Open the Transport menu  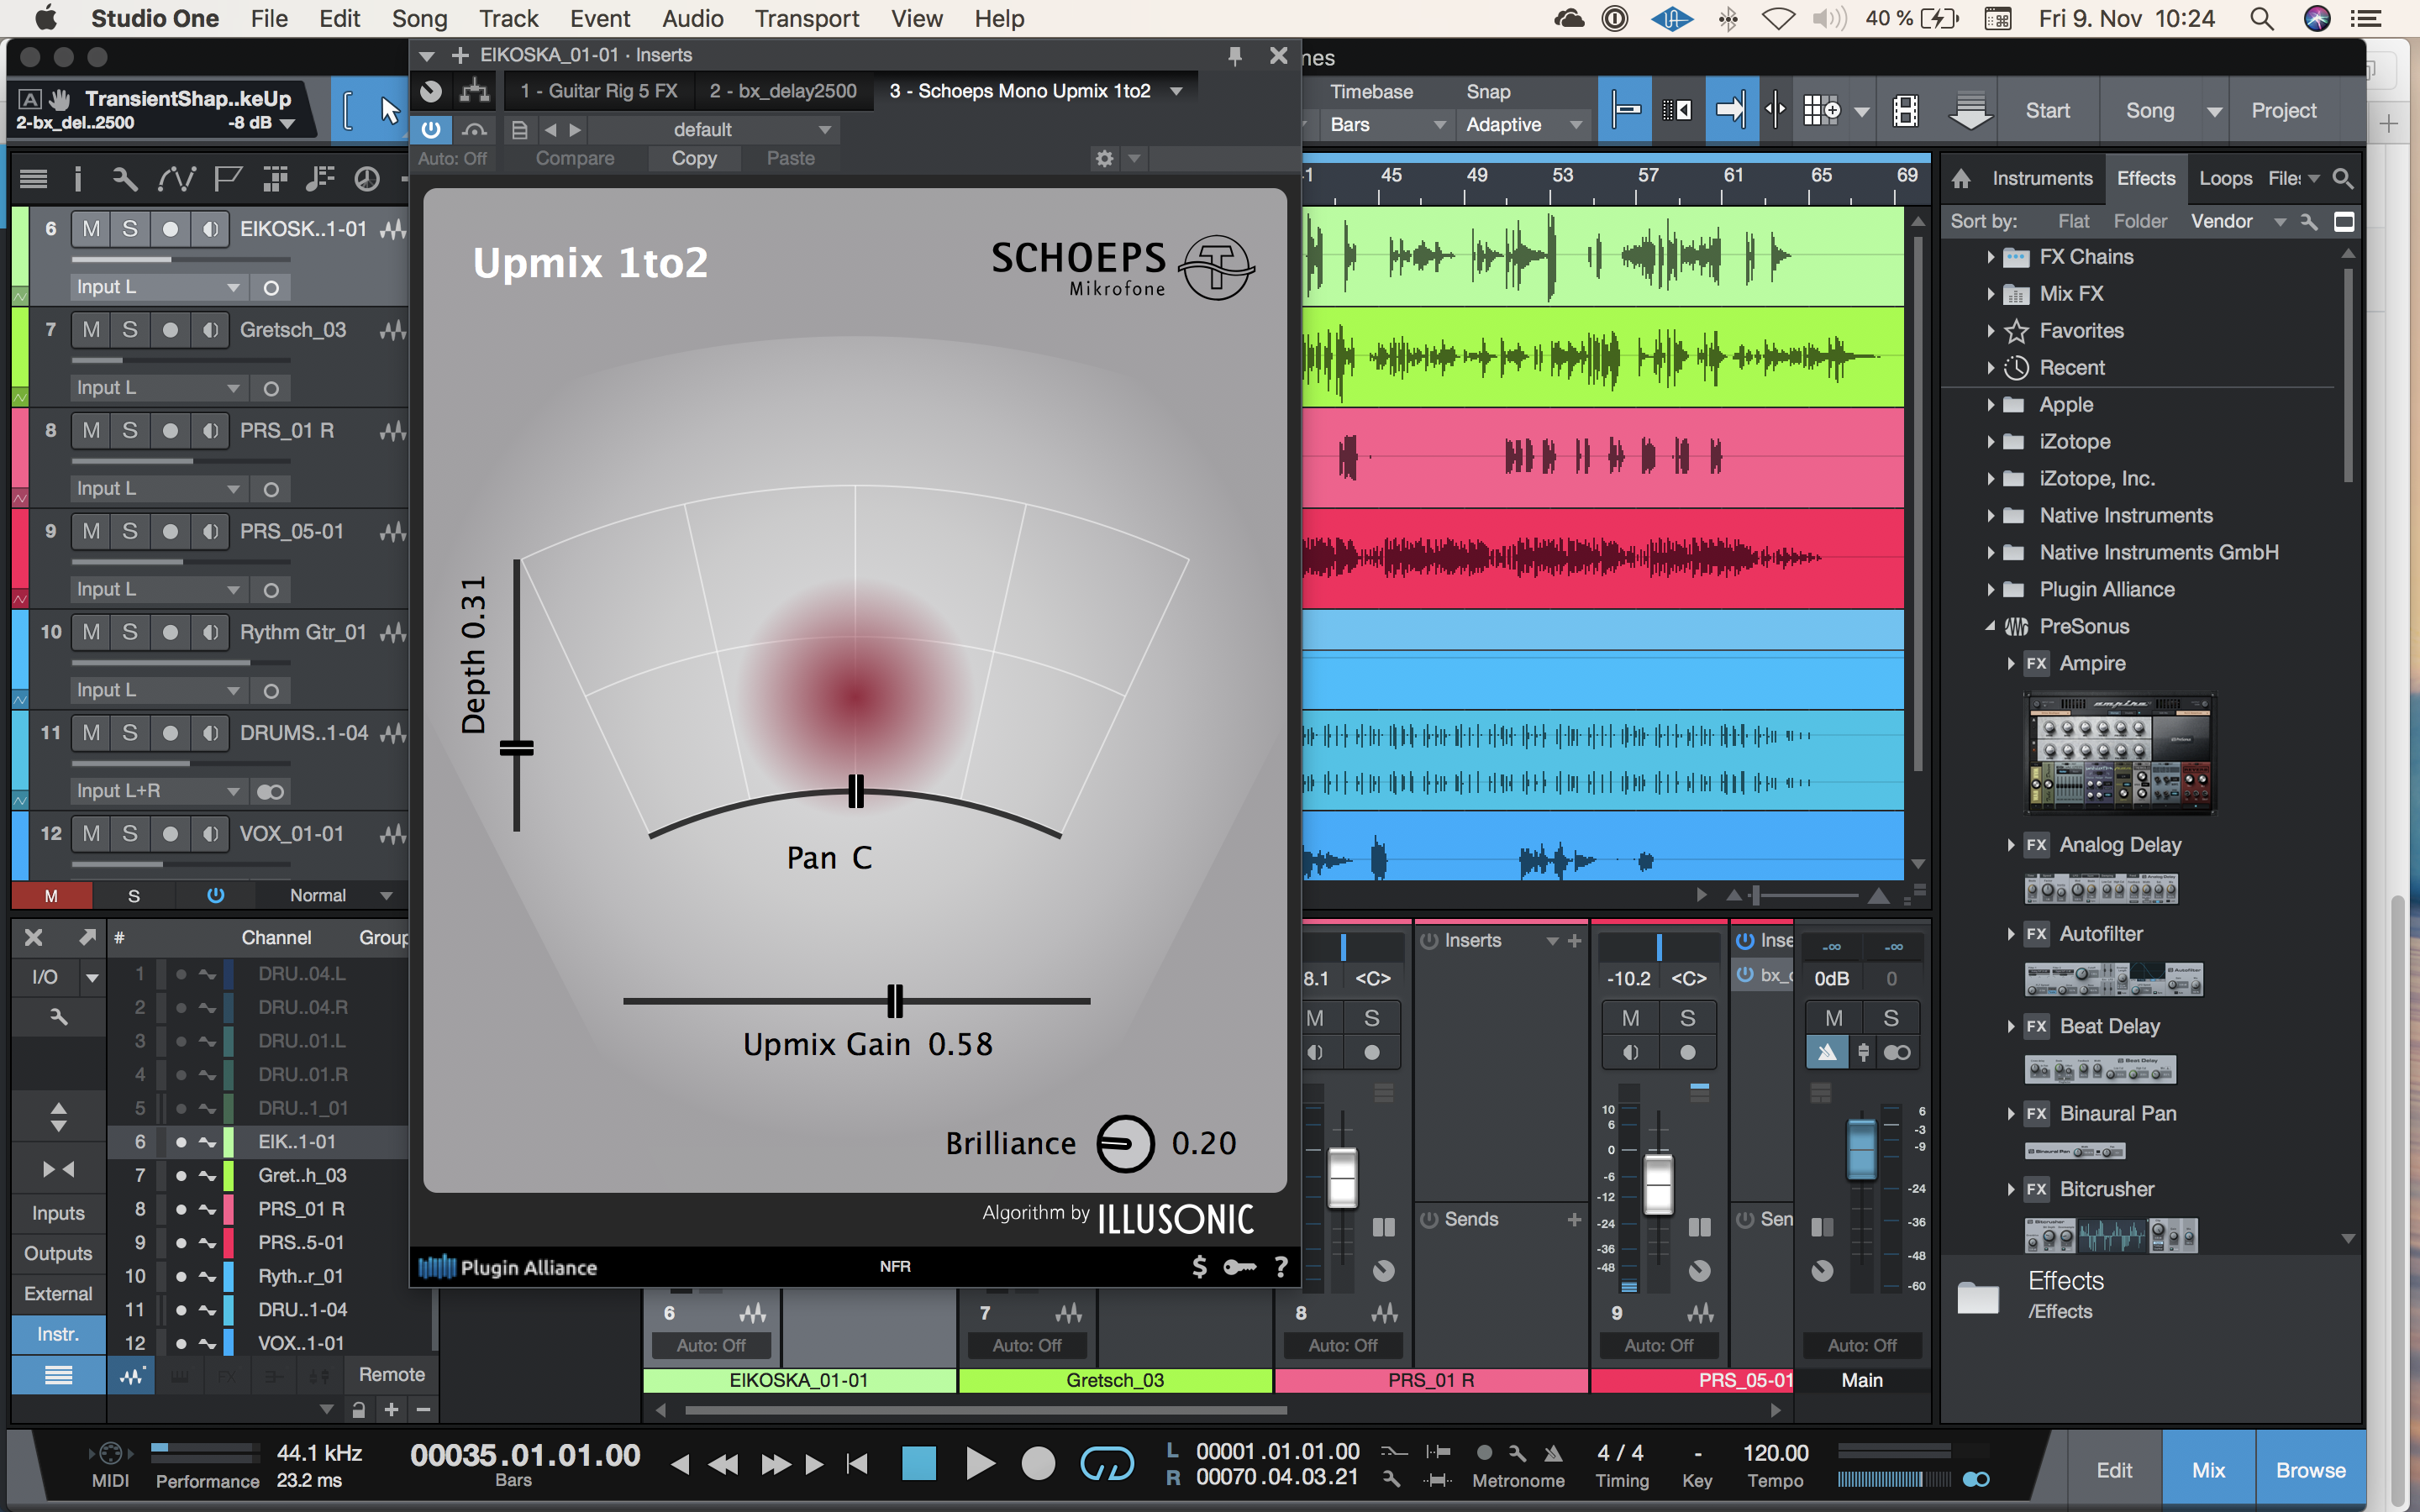[806, 18]
